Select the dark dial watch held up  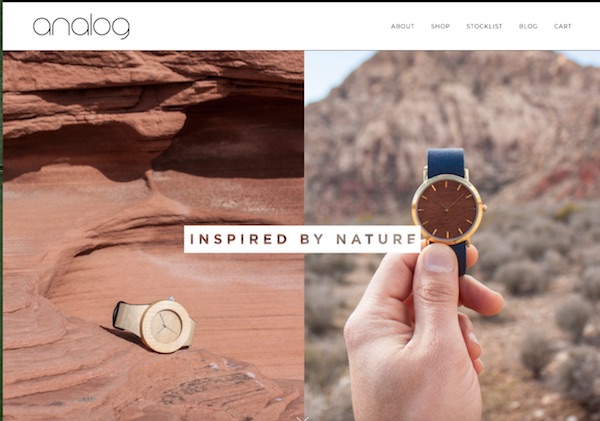click(x=448, y=209)
